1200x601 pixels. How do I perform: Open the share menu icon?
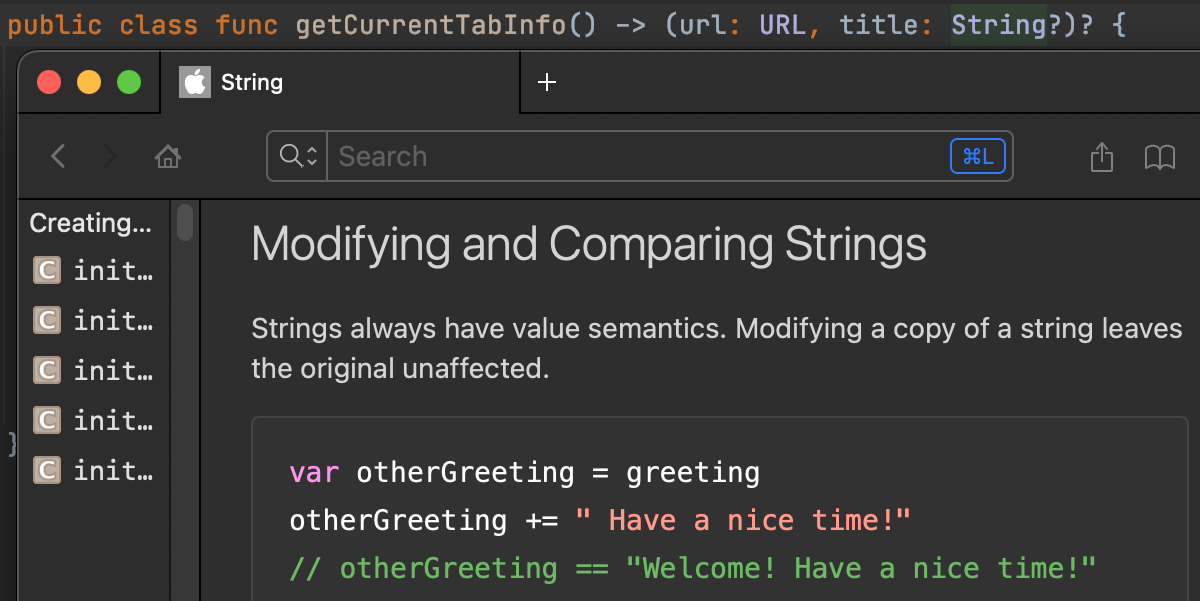(1101, 157)
